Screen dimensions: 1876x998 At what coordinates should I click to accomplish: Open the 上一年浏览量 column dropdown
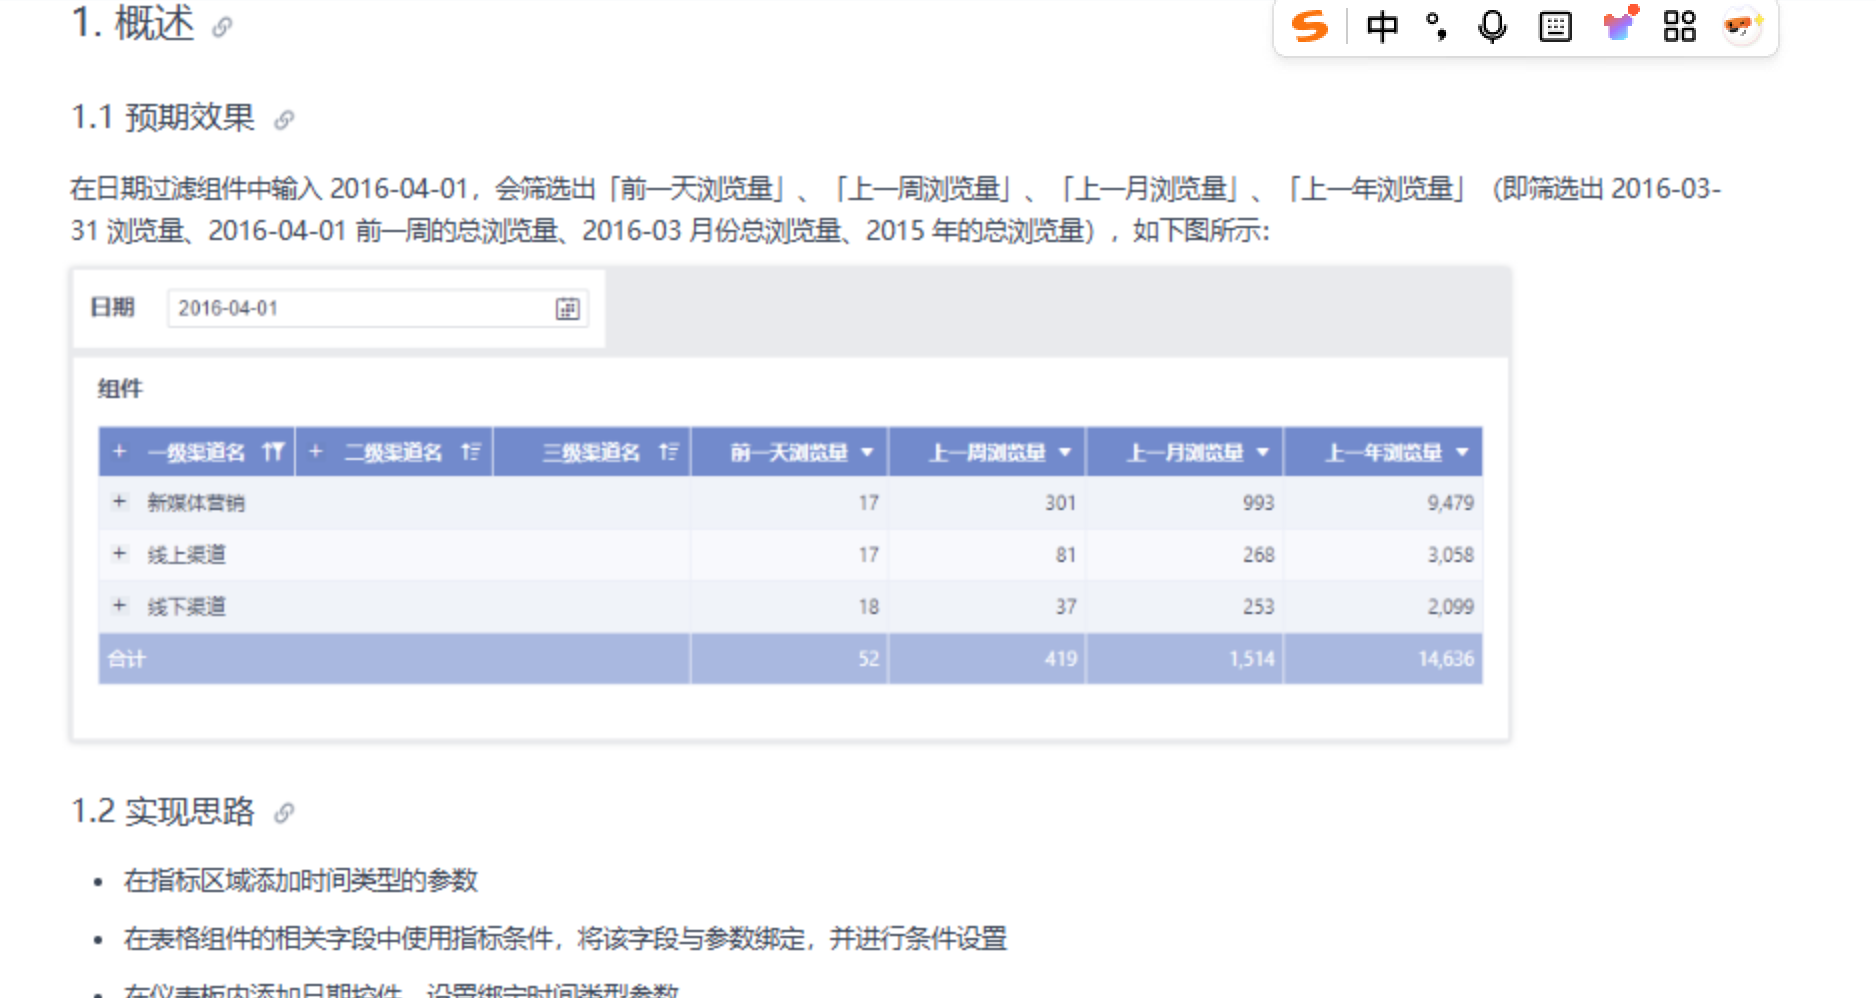pos(1462,453)
